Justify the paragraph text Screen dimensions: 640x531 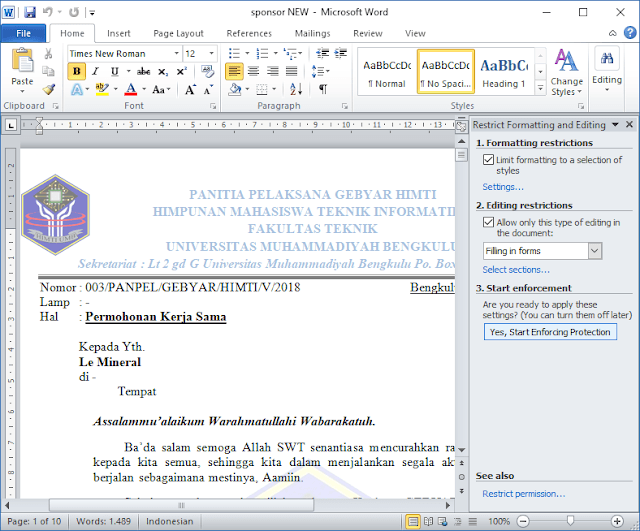(291, 71)
